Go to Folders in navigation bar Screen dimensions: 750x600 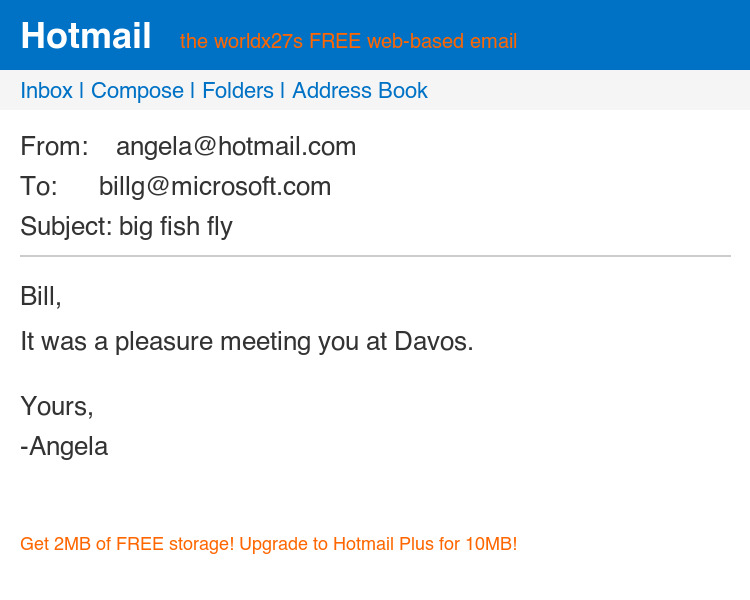pos(238,91)
